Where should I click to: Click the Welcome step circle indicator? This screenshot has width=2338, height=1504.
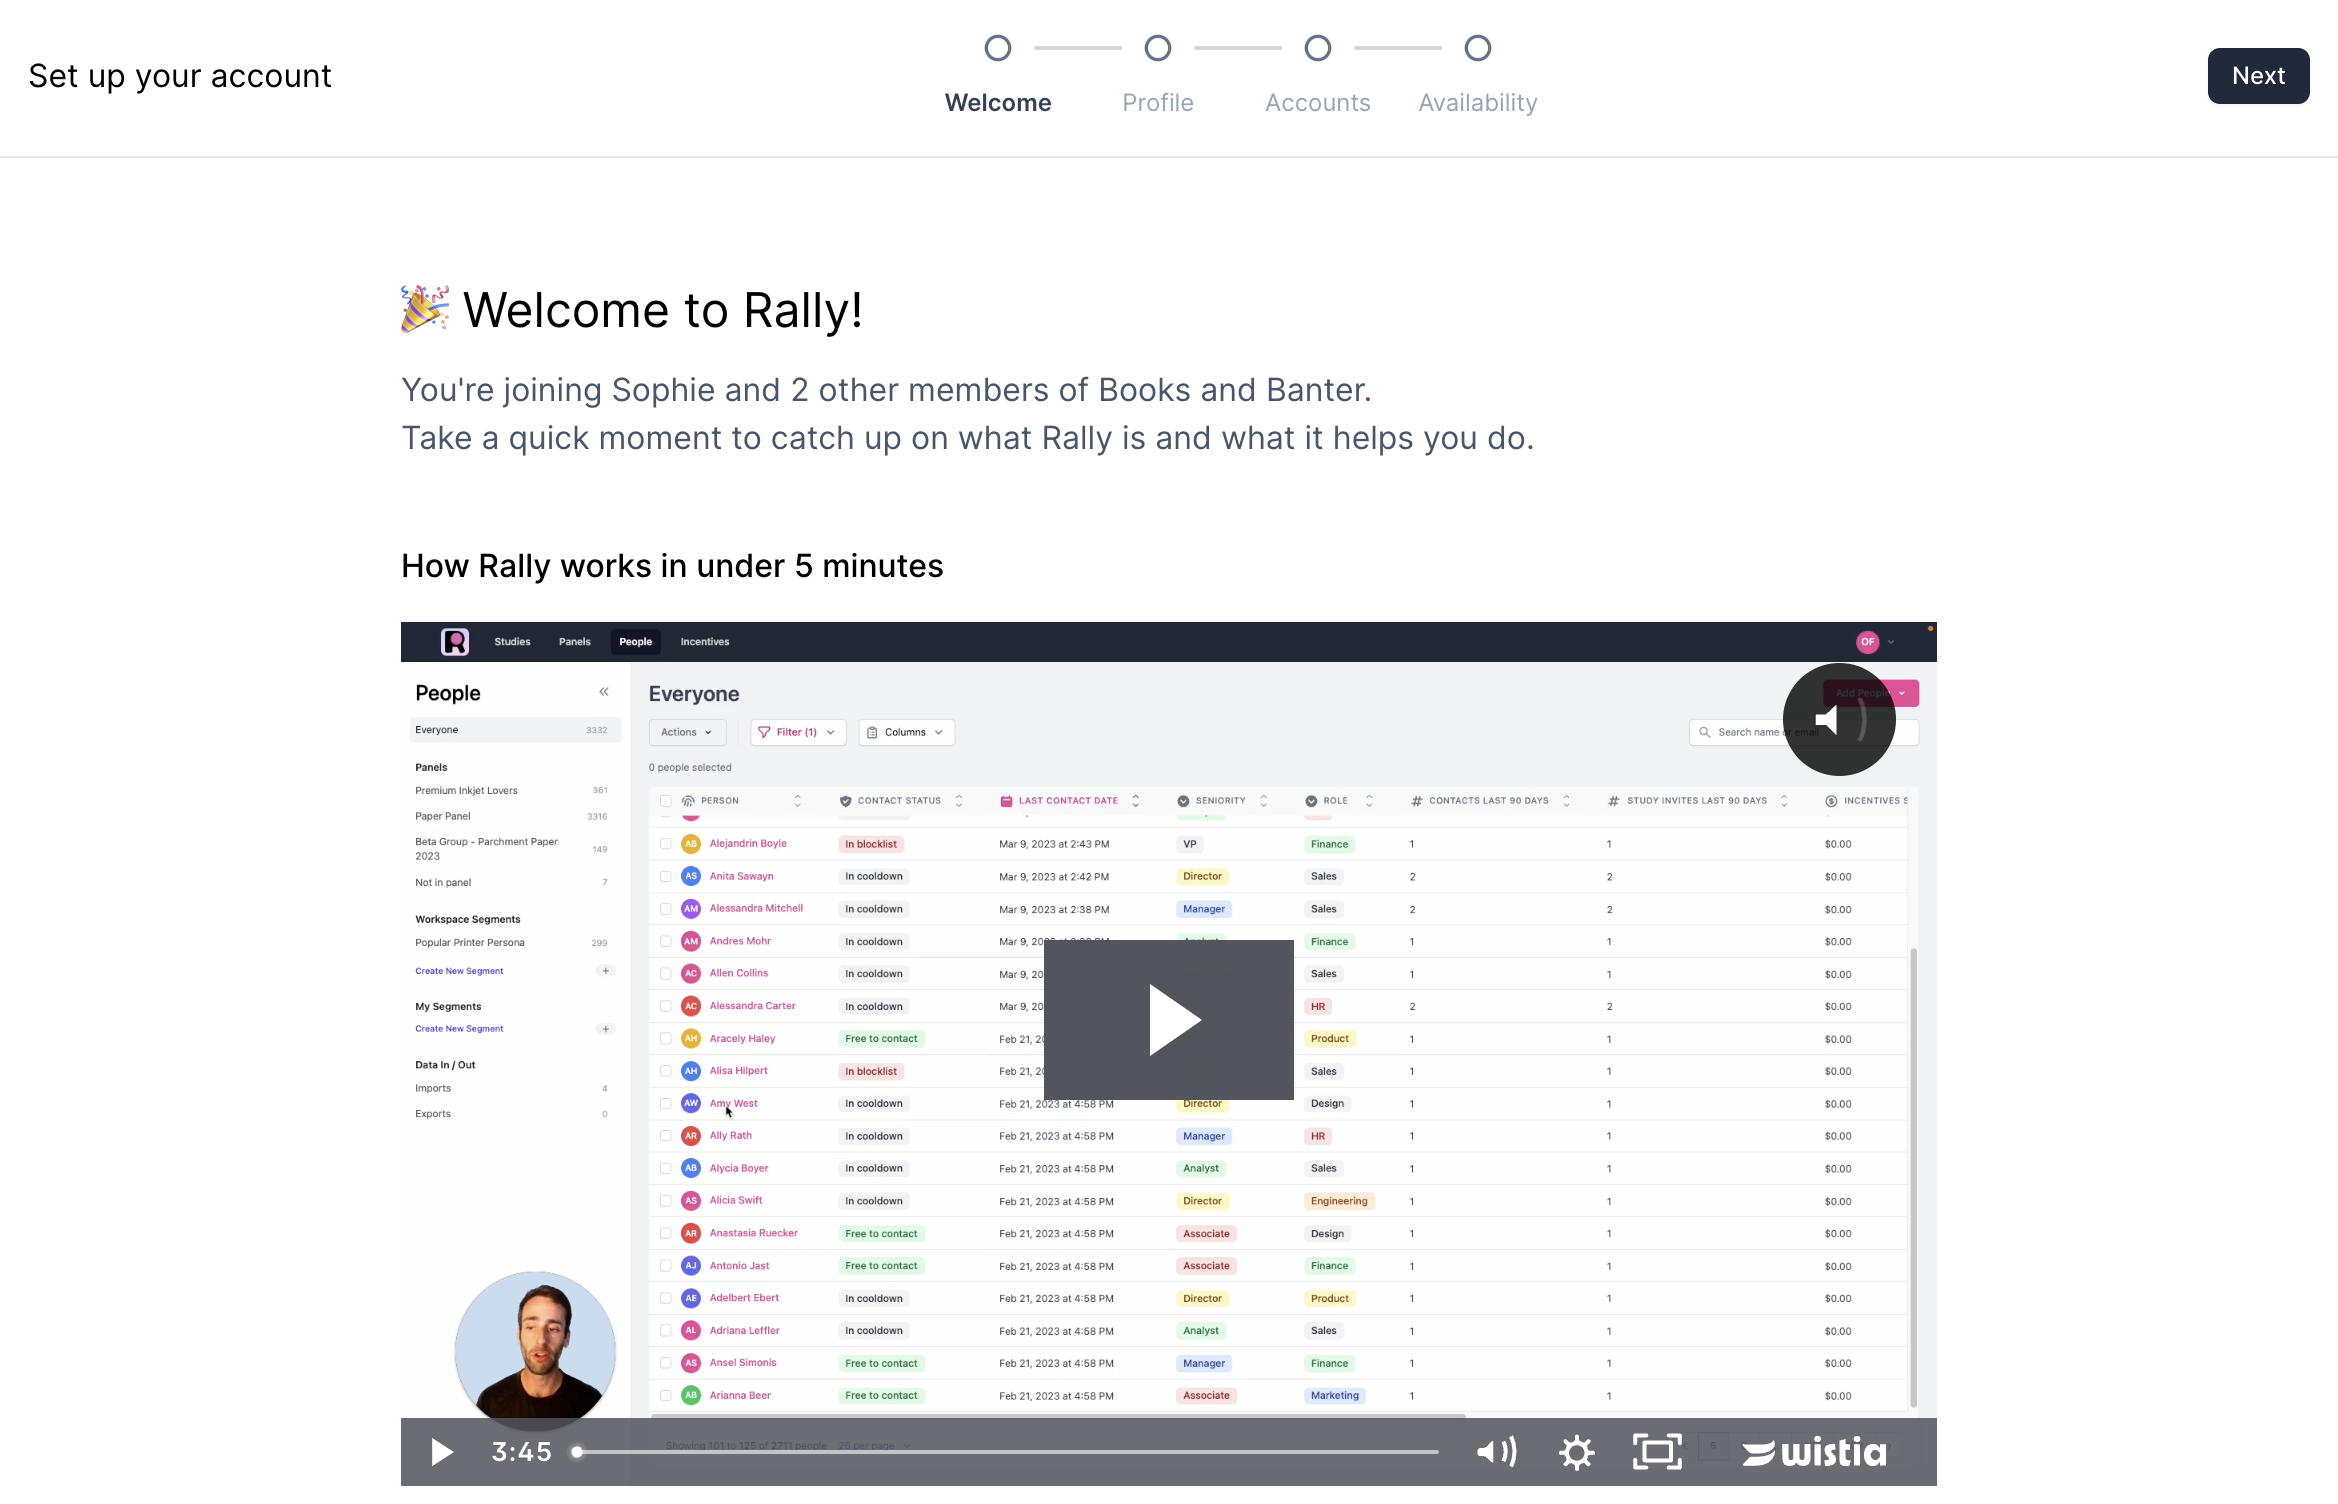(x=997, y=48)
